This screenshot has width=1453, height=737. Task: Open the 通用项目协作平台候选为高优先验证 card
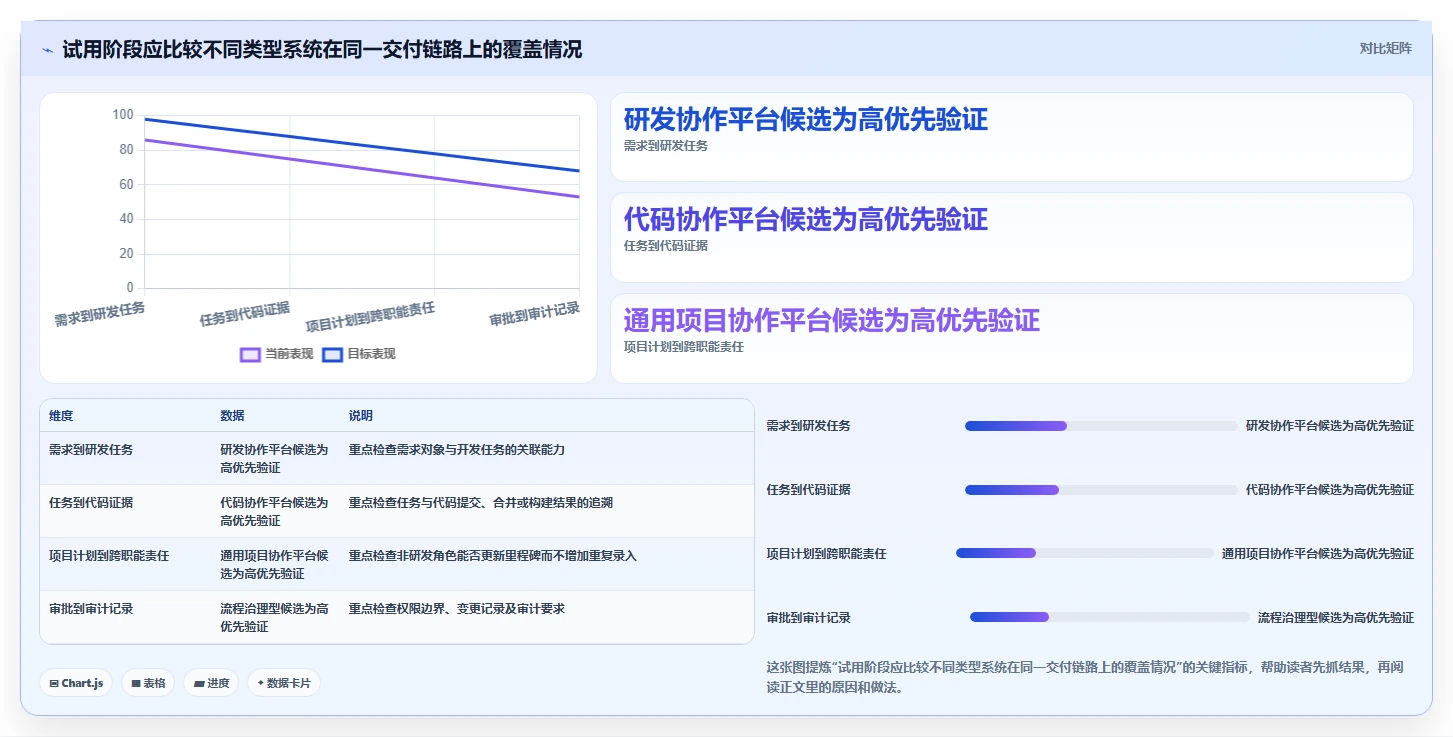(x=1011, y=338)
